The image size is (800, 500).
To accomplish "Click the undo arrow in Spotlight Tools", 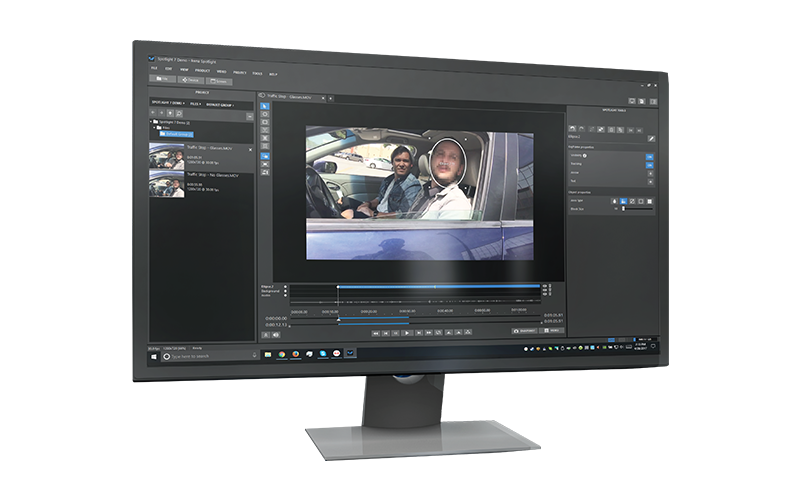I will point(572,129).
